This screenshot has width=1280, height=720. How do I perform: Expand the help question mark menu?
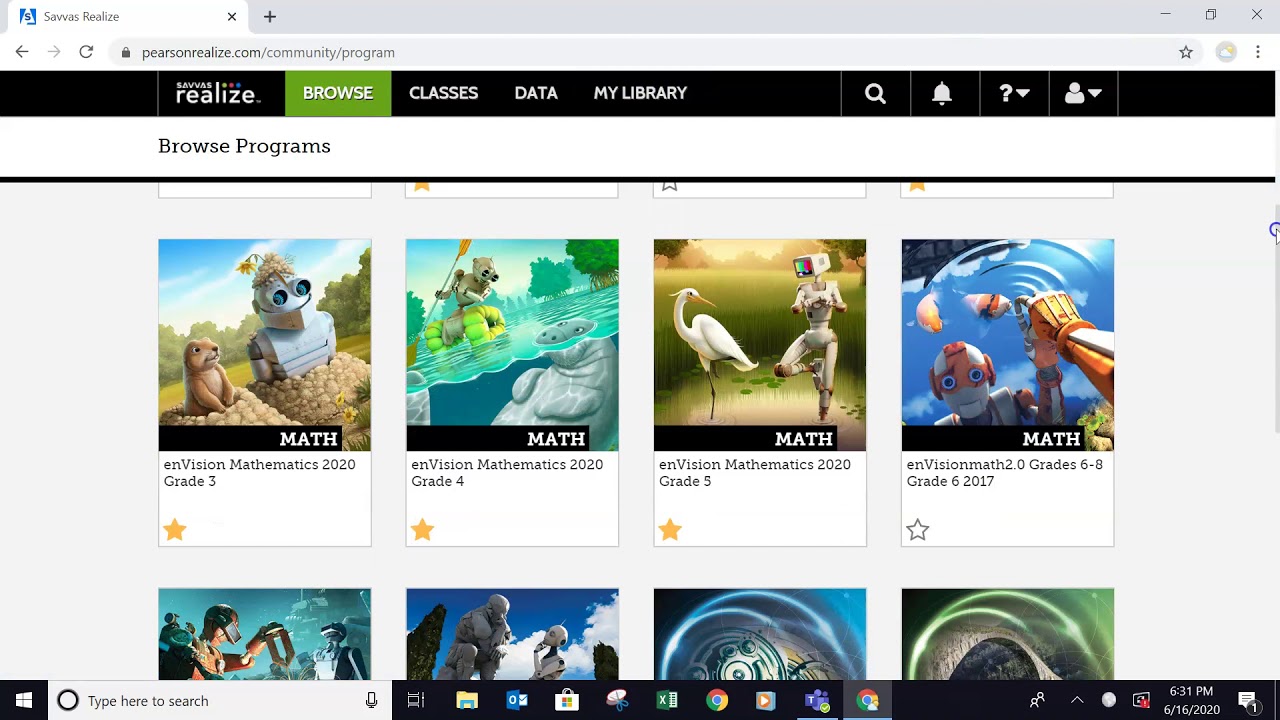tap(1014, 93)
